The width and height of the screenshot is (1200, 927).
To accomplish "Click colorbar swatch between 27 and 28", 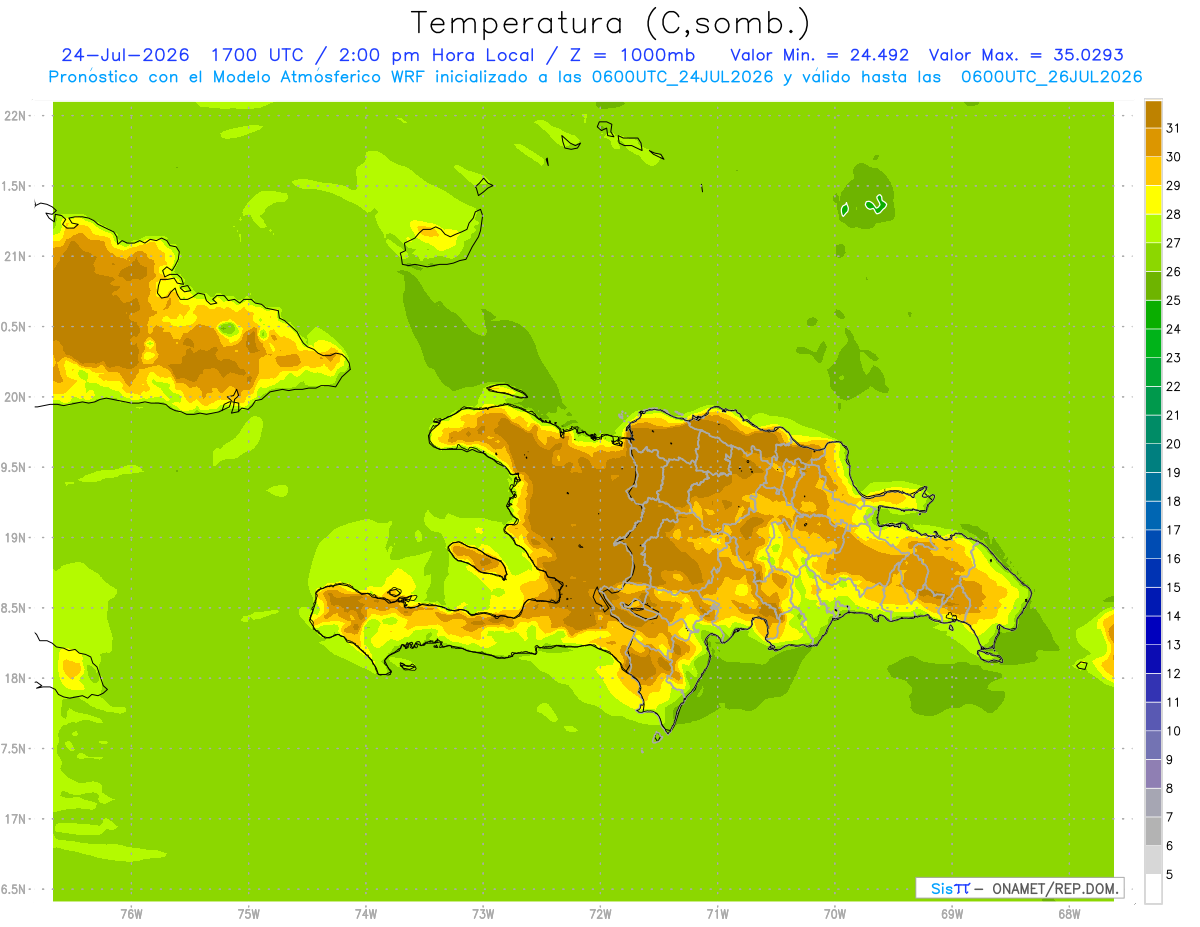I will pyautogui.click(x=1153, y=228).
